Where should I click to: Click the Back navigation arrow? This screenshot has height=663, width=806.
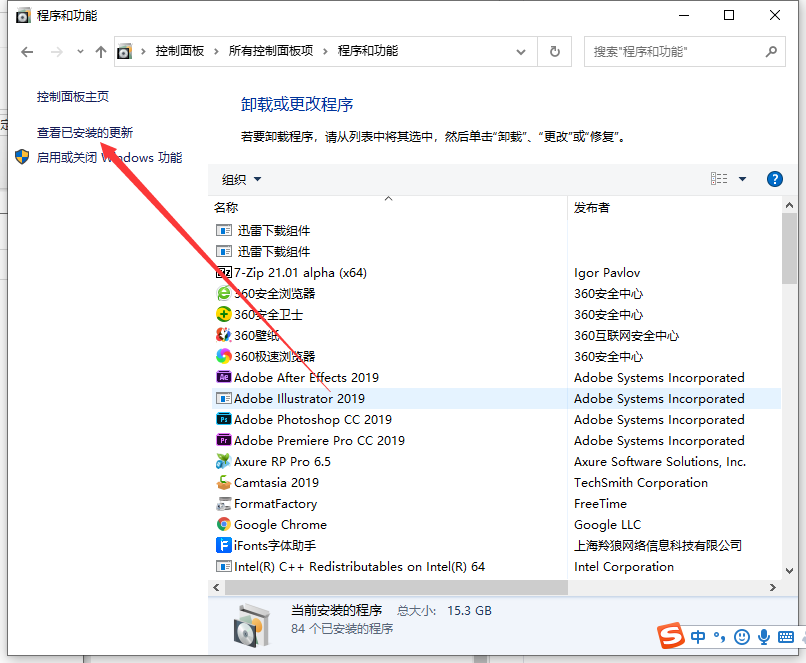pos(27,51)
